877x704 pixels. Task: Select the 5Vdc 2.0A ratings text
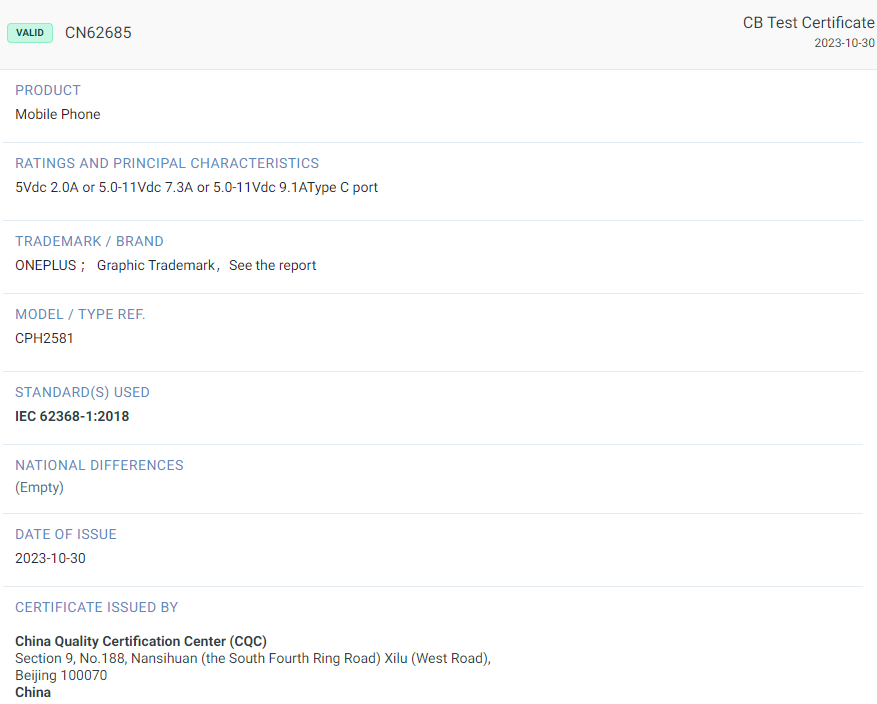(x=196, y=187)
